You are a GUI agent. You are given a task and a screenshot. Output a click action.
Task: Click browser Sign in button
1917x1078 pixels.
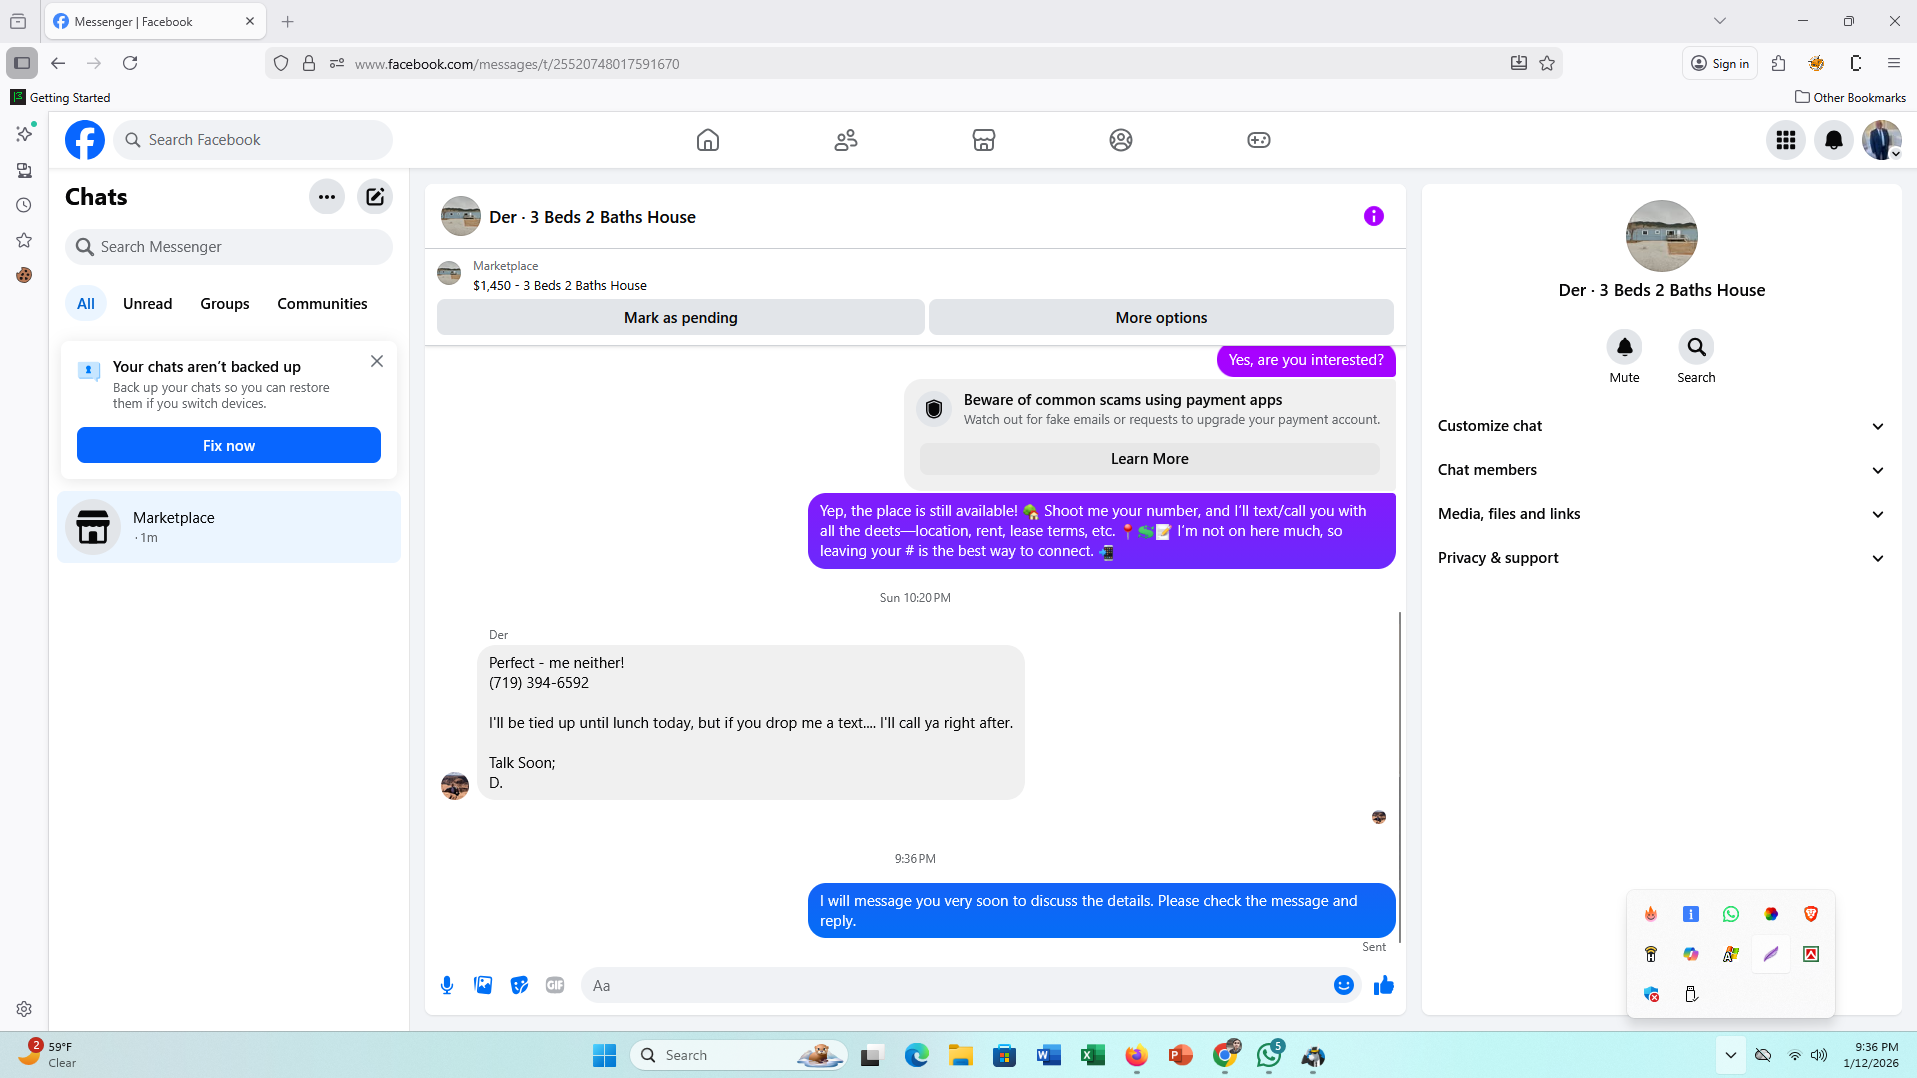point(1720,63)
